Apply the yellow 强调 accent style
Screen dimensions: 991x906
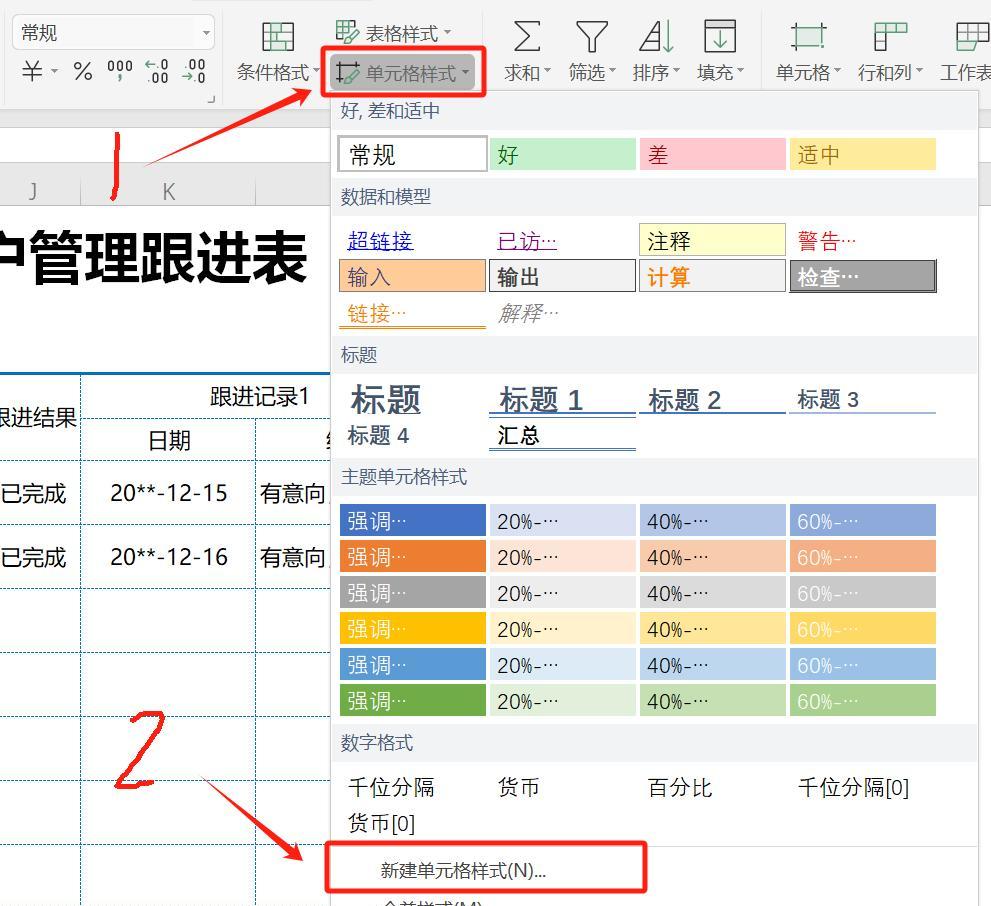click(412, 629)
